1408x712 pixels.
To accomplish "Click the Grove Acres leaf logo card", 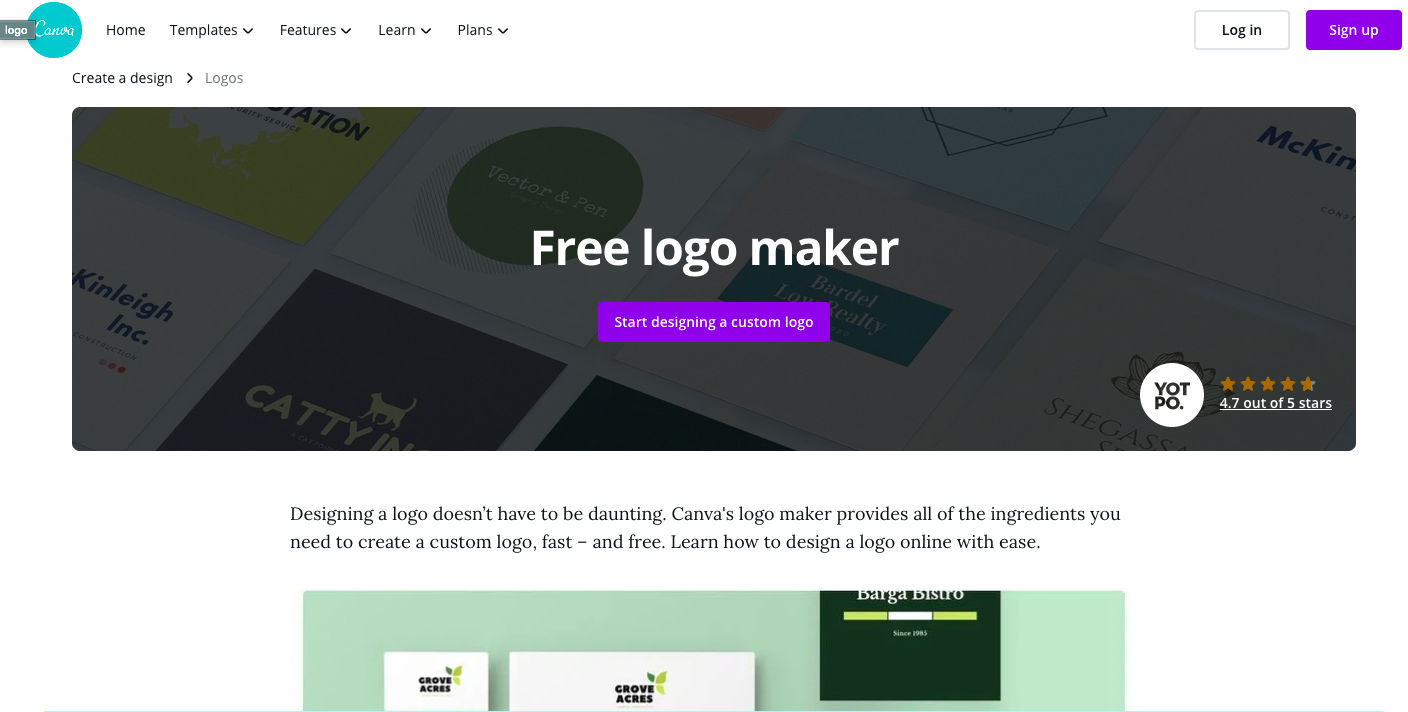I will click(x=632, y=682).
